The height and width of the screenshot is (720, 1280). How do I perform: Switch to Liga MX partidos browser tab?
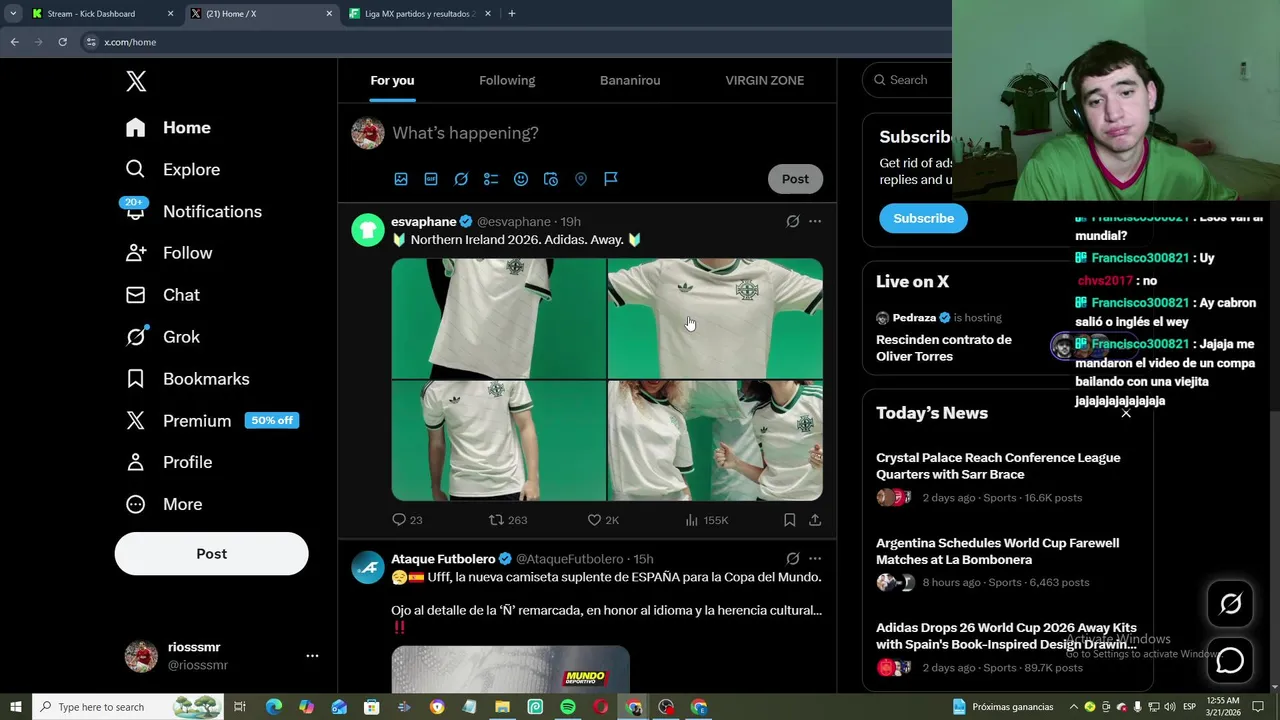click(419, 14)
